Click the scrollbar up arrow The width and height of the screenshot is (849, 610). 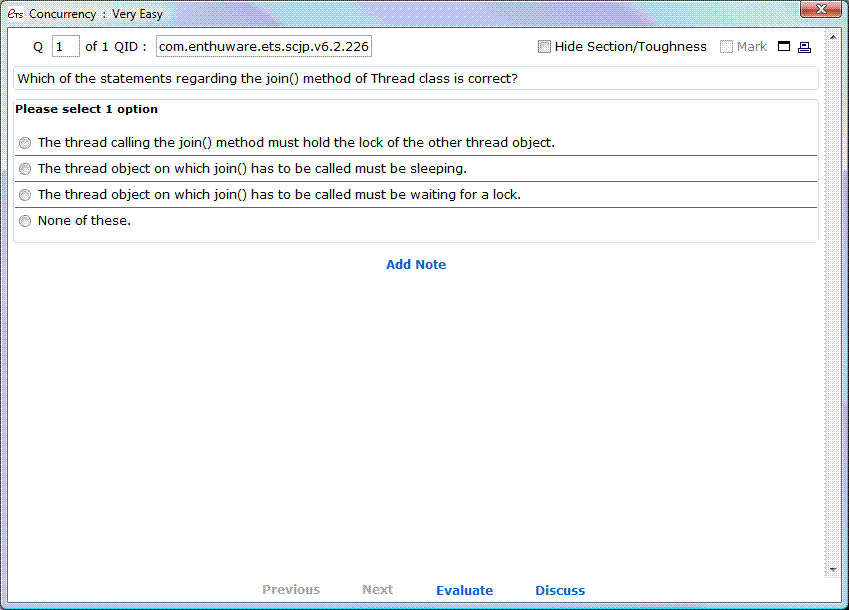pyautogui.click(x=834, y=38)
